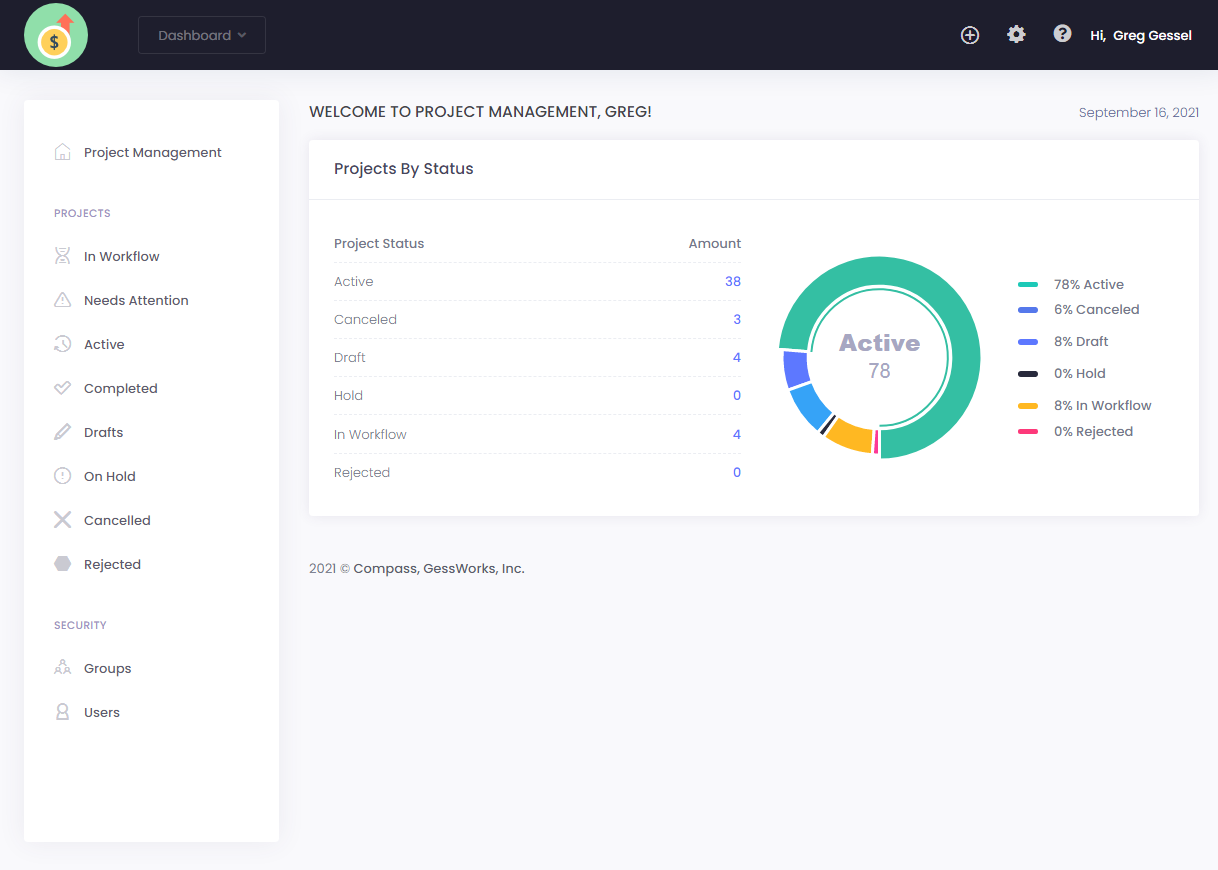The image size is (1218, 870).
Task: Click the black 0% Hold legend swatch
Action: click(x=1028, y=374)
